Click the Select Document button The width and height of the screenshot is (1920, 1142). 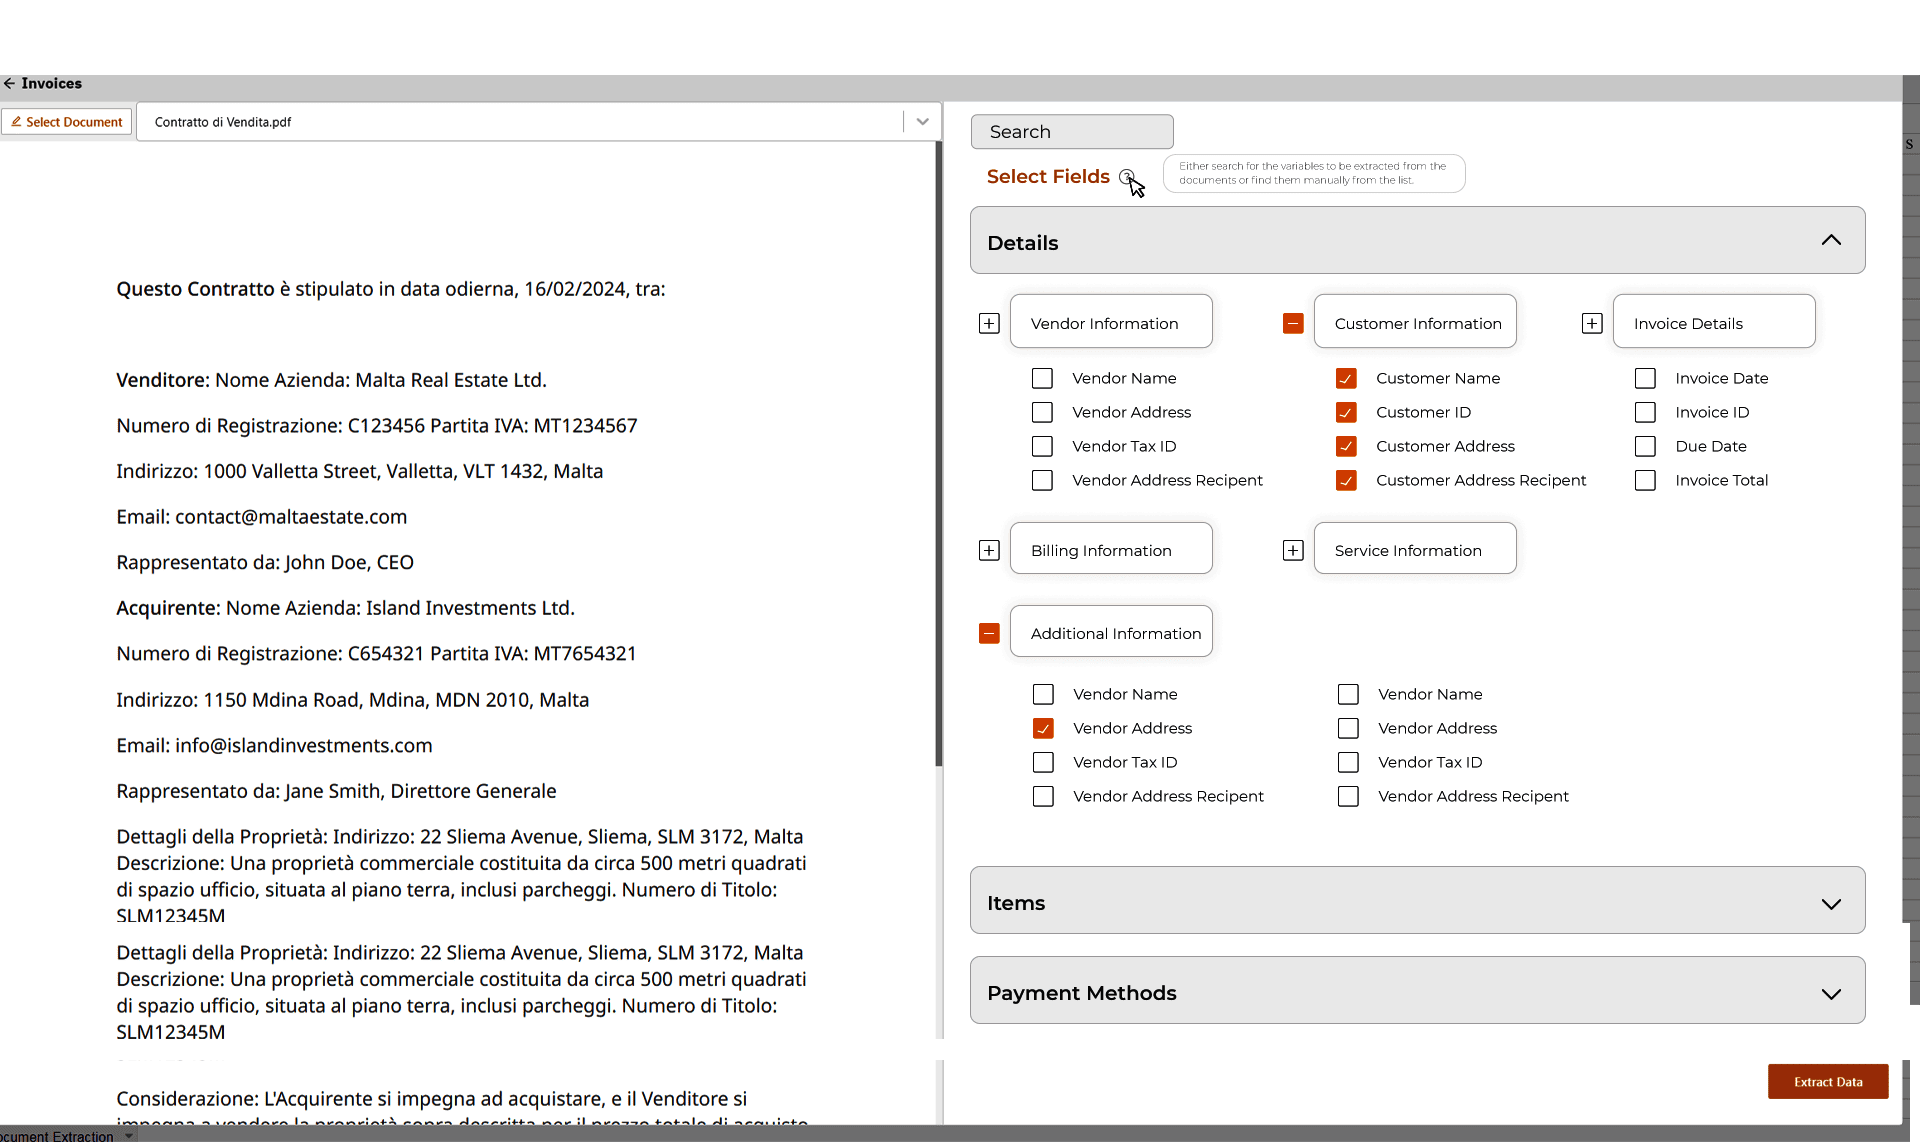coord(67,122)
